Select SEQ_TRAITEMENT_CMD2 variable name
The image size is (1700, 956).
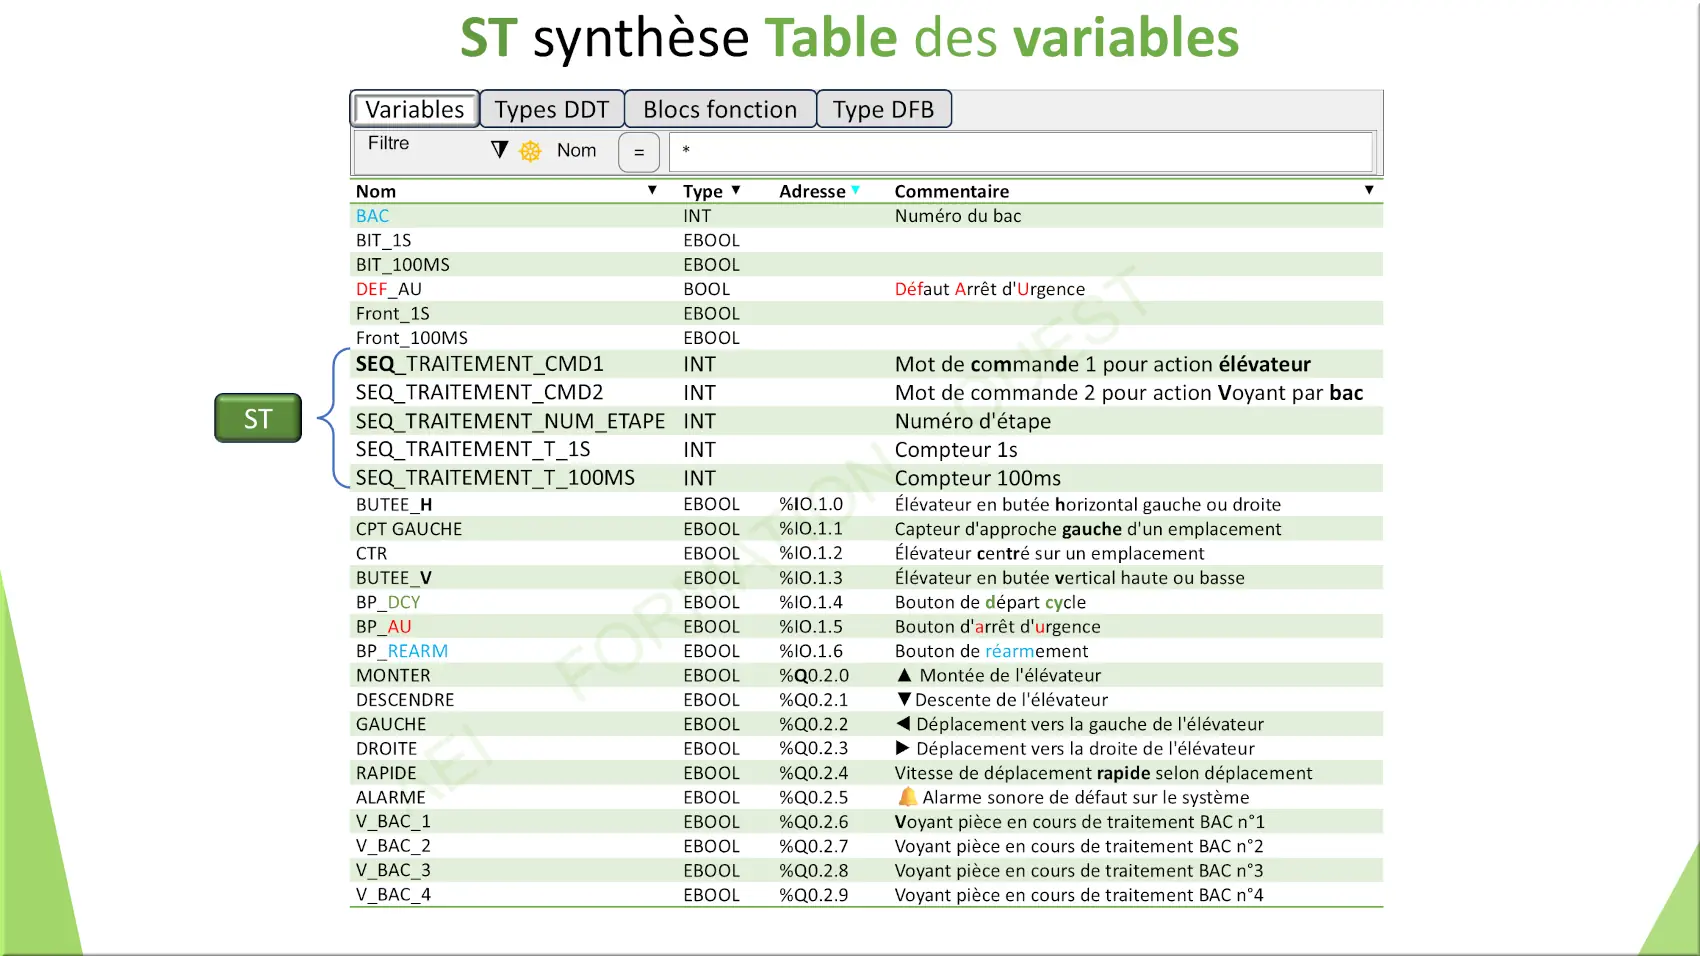480,393
